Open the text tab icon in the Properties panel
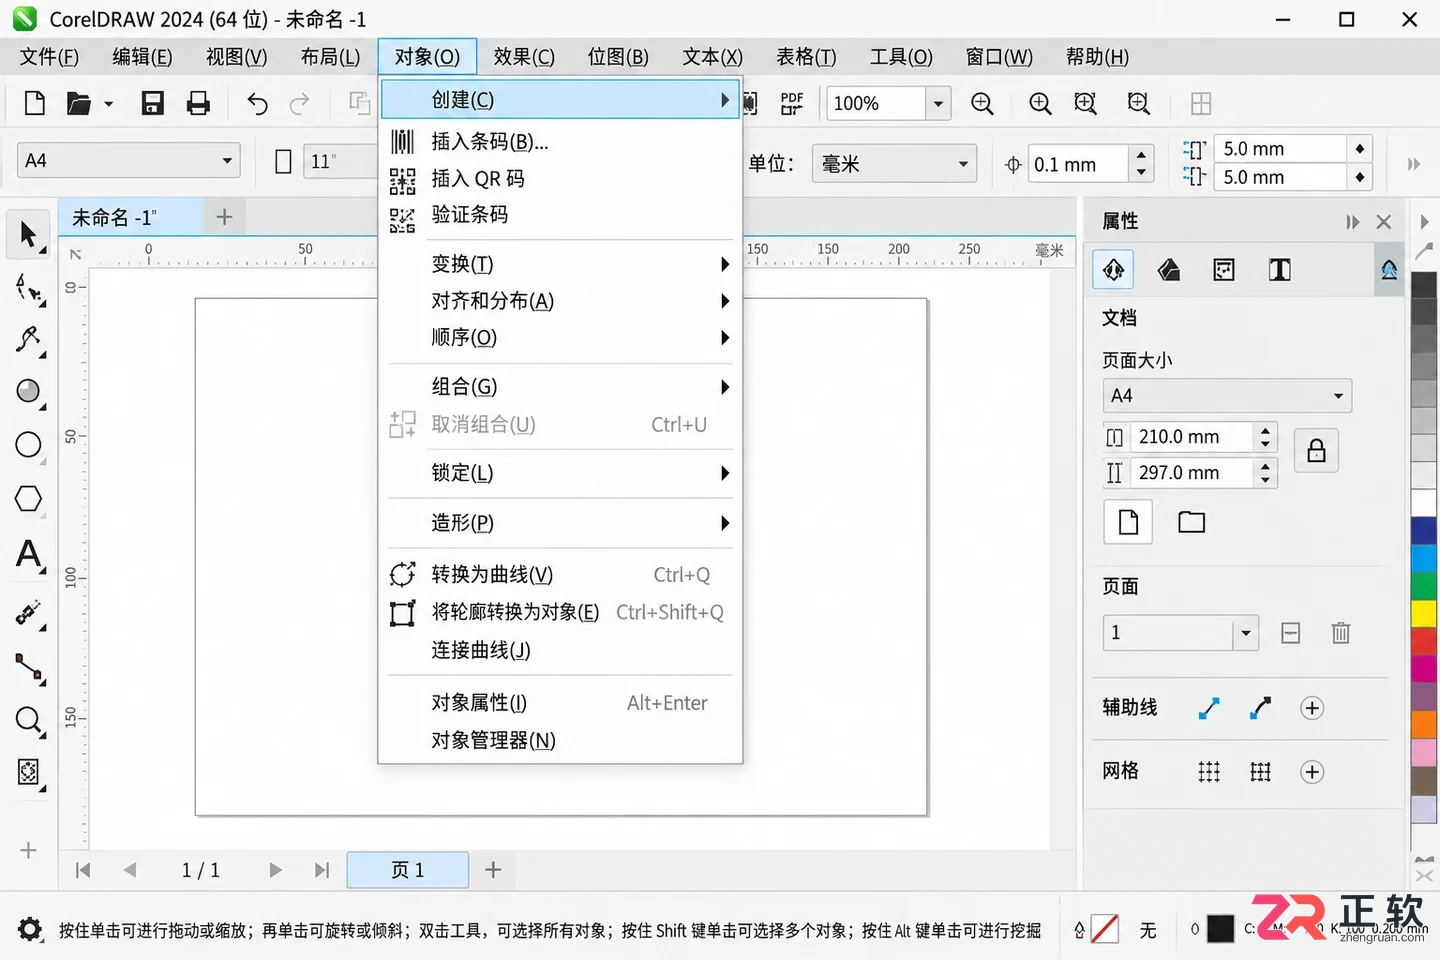 (x=1280, y=270)
